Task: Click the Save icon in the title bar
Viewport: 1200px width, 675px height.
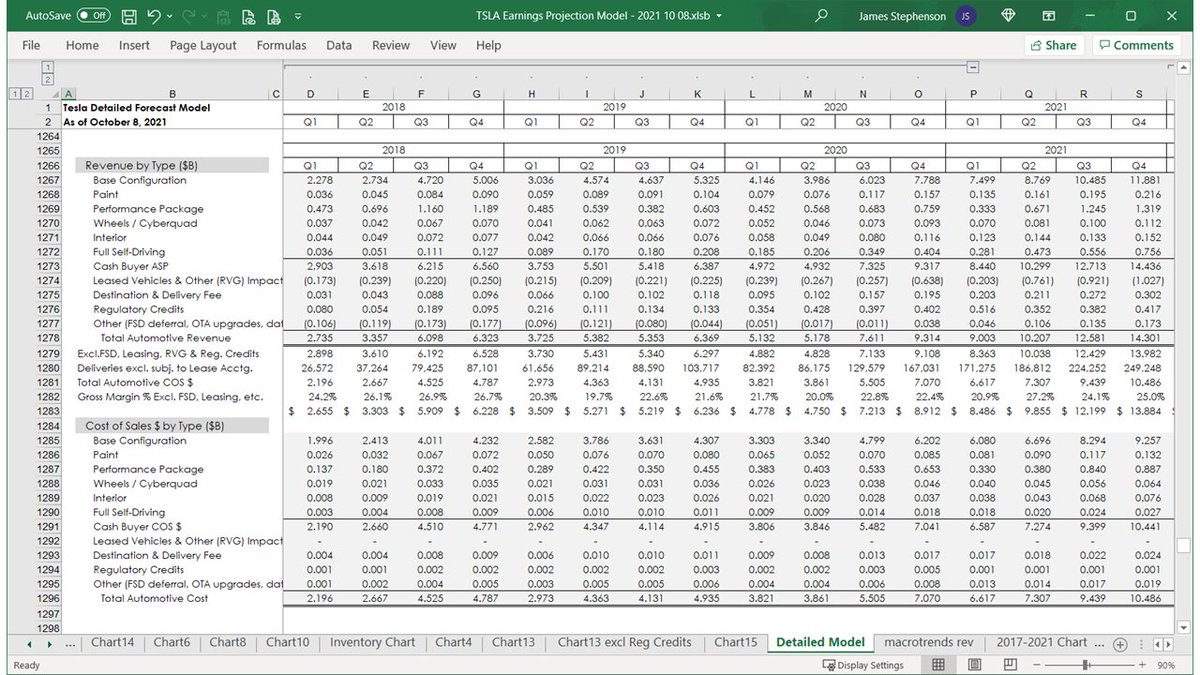Action: (x=129, y=16)
